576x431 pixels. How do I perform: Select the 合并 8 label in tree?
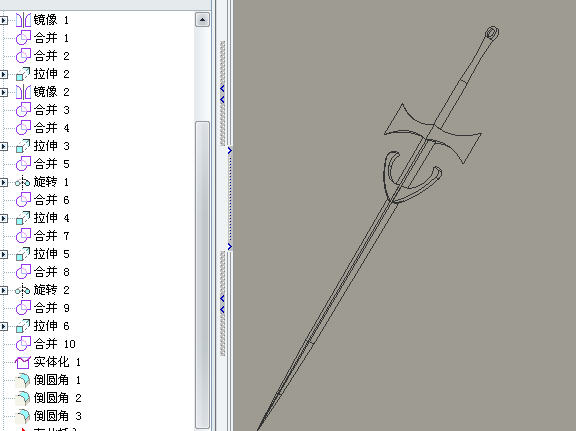[51, 272]
